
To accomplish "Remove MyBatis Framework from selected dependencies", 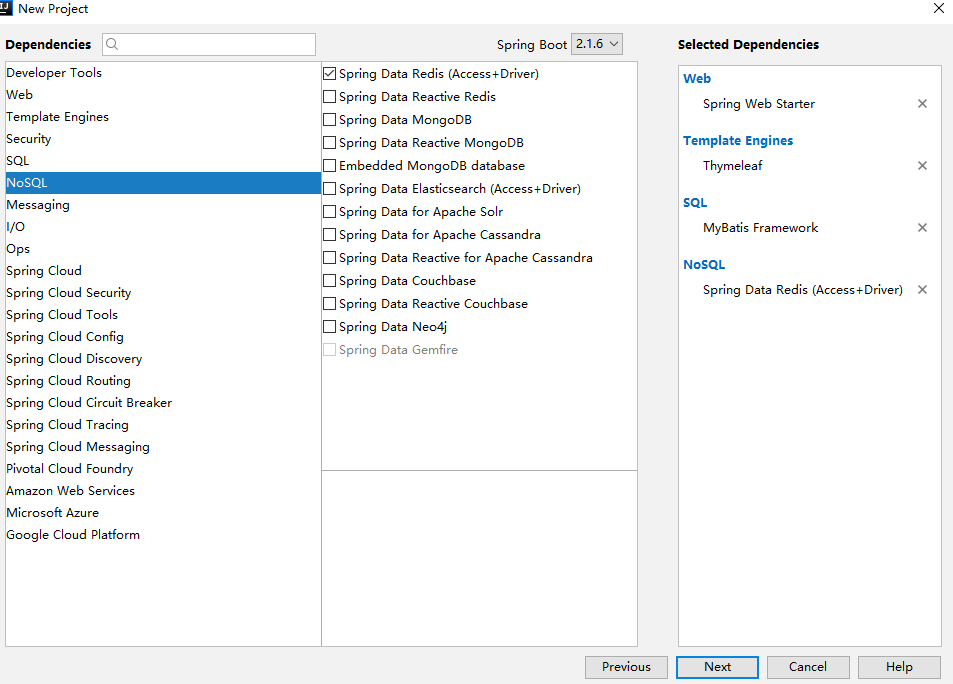I will [x=922, y=227].
